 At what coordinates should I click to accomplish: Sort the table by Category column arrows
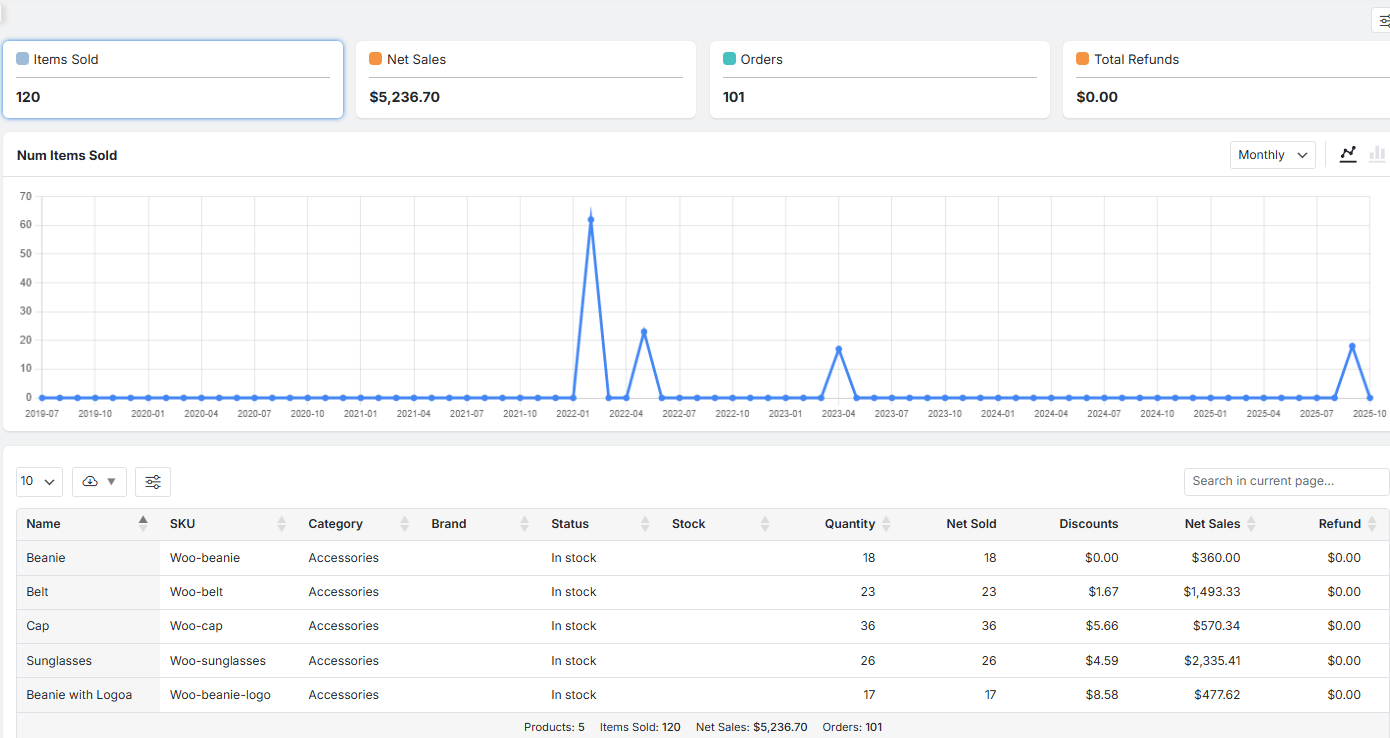click(404, 523)
